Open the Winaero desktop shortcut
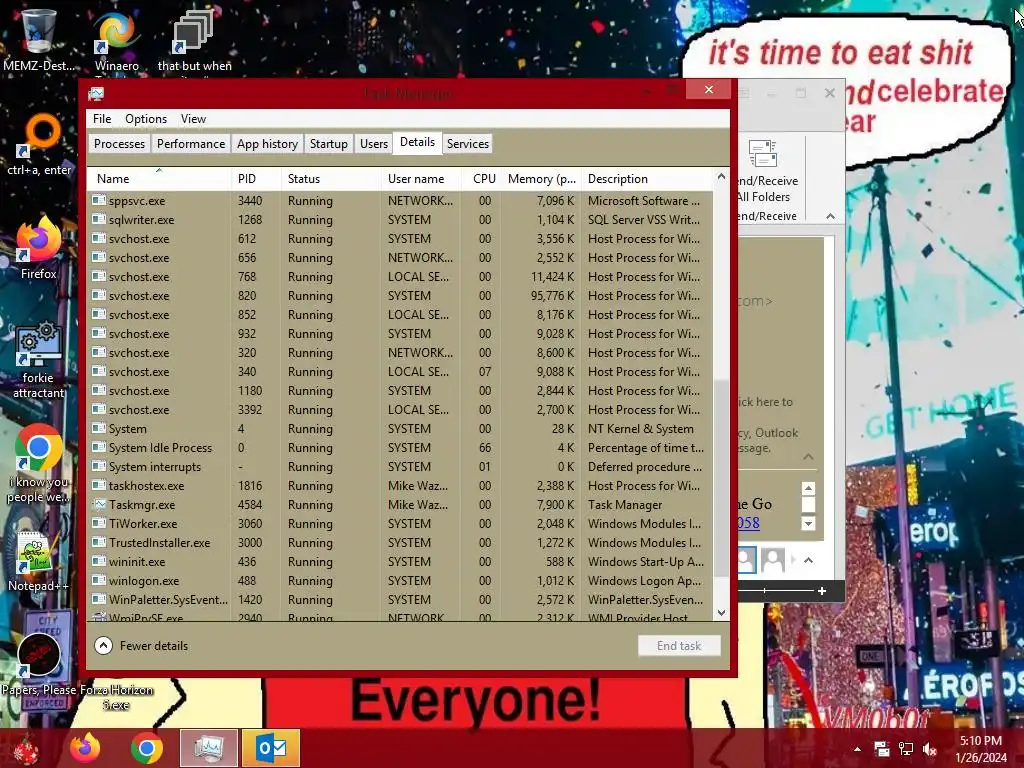 116,40
